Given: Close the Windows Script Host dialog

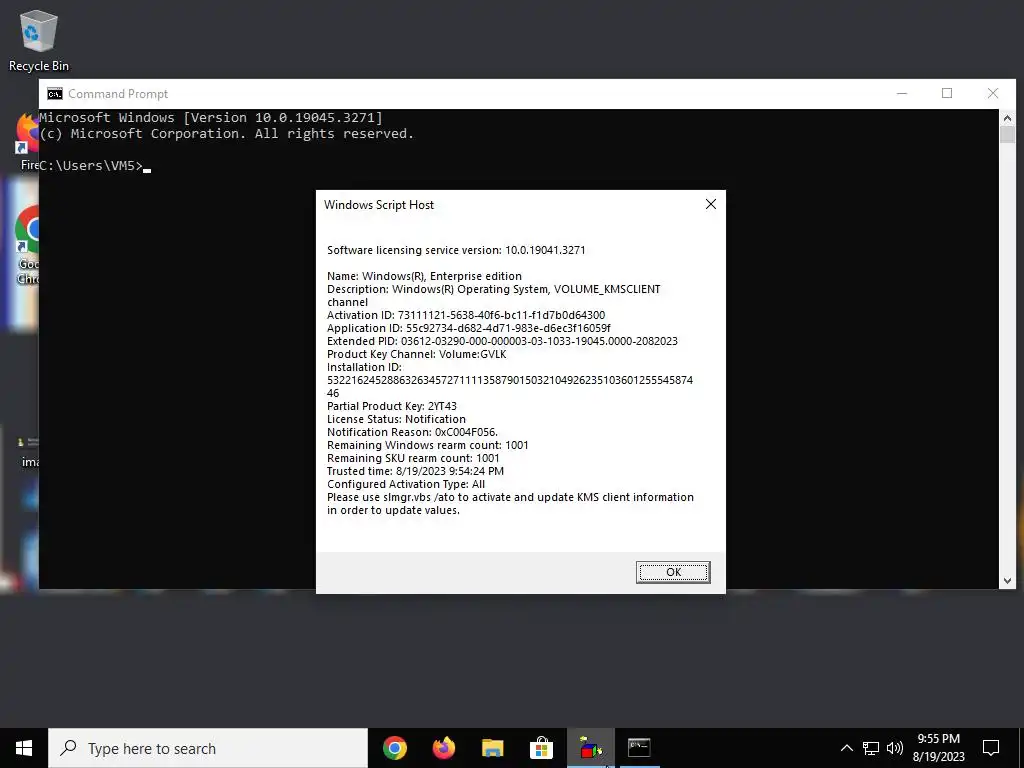Looking at the screenshot, I should [x=711, y=204].
